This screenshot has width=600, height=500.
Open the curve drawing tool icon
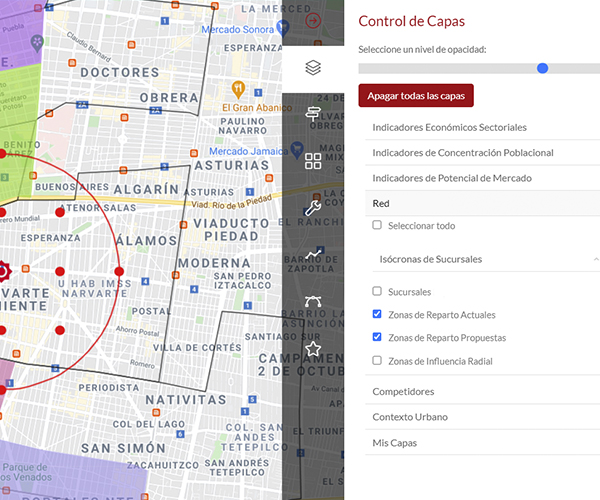pos(313,302)
